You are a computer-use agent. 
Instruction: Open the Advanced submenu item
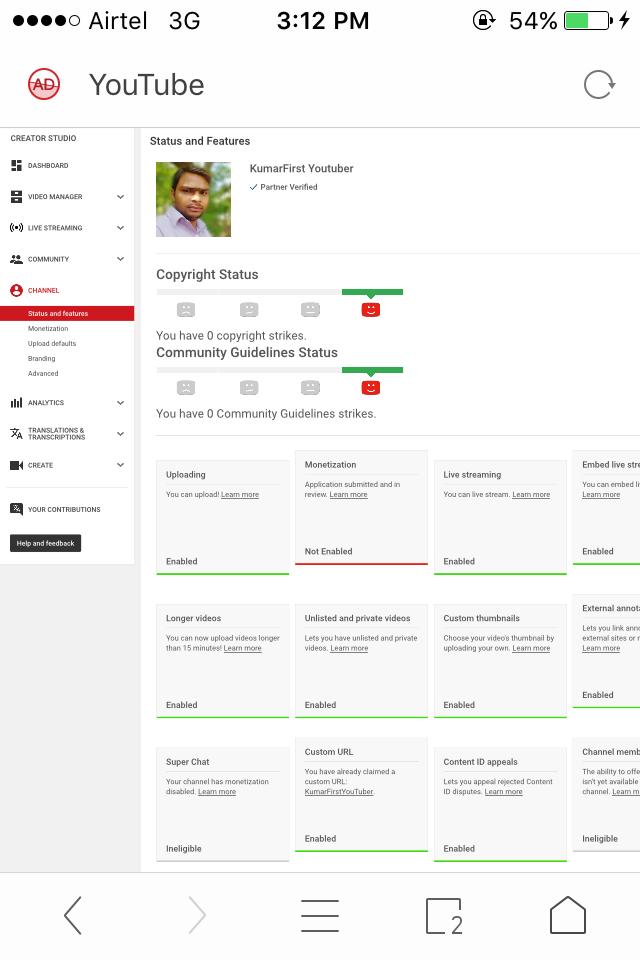click(x=43, y=373)
